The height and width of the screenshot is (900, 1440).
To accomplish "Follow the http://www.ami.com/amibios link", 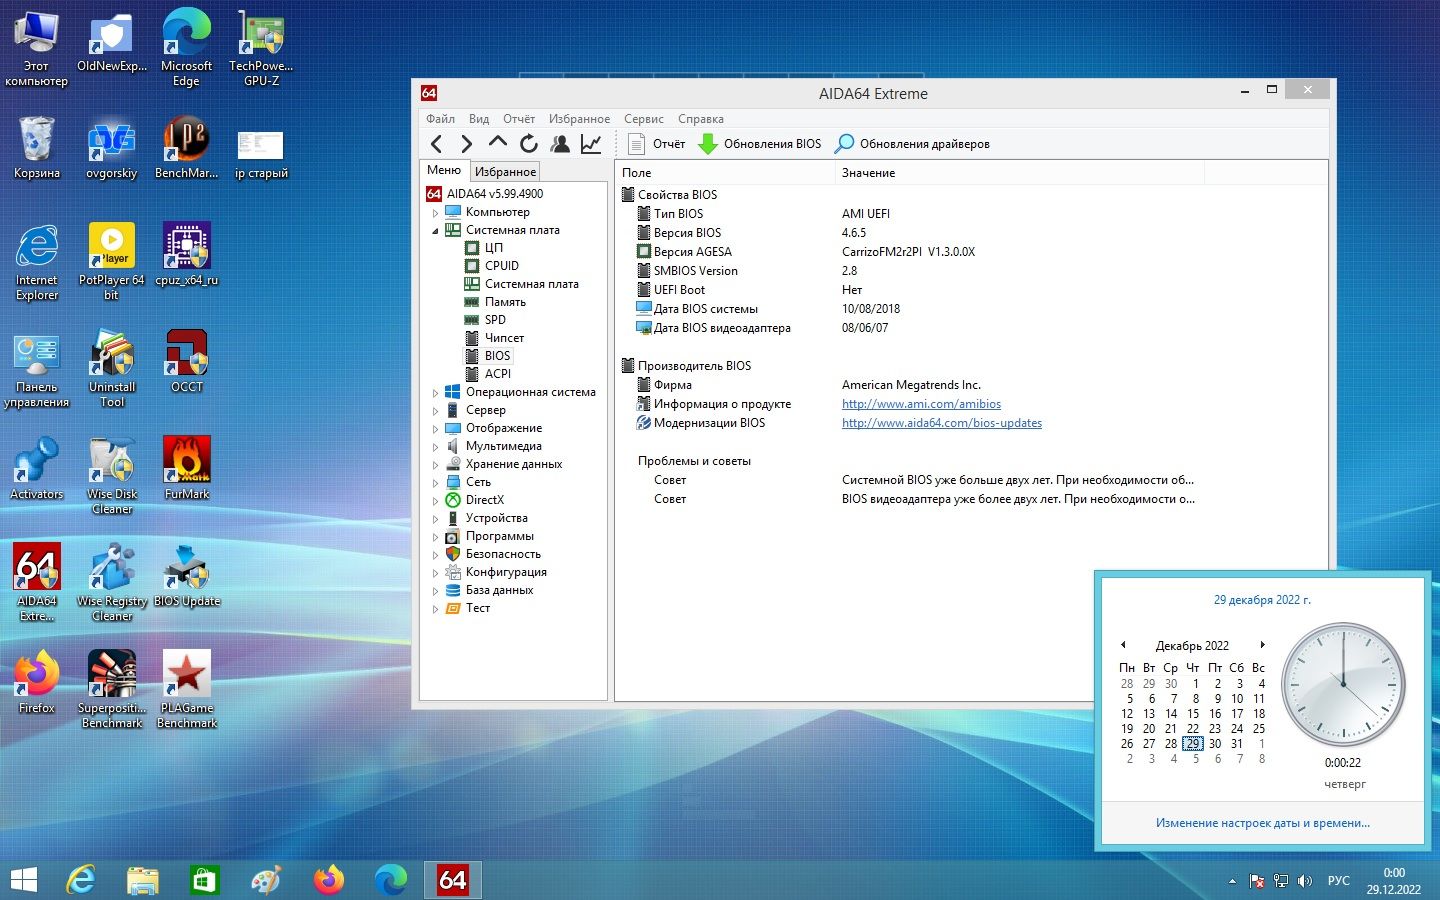I will coord(921,404).
